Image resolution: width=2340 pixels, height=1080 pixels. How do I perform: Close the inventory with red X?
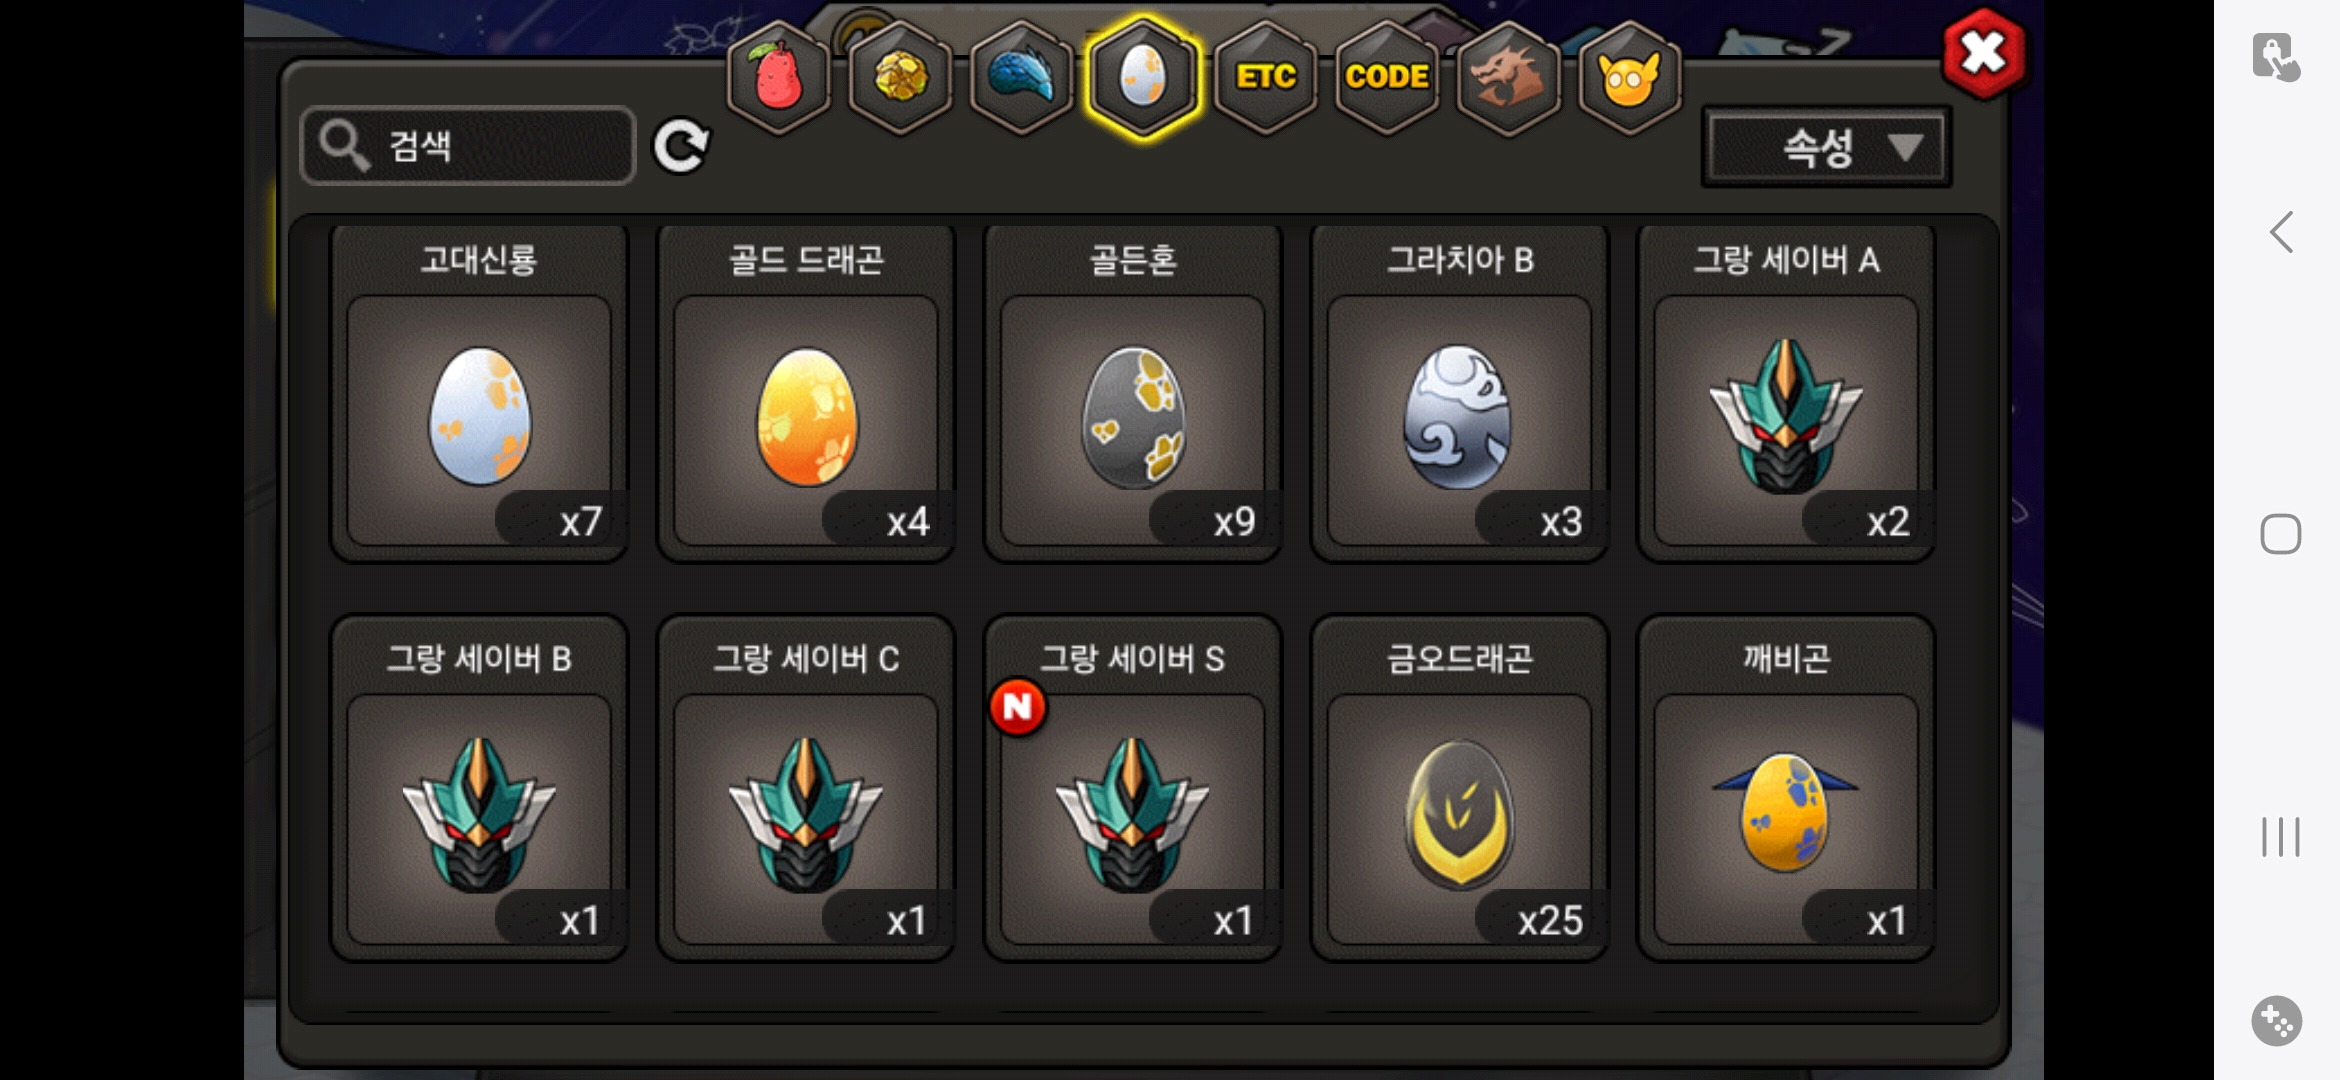1984,53
